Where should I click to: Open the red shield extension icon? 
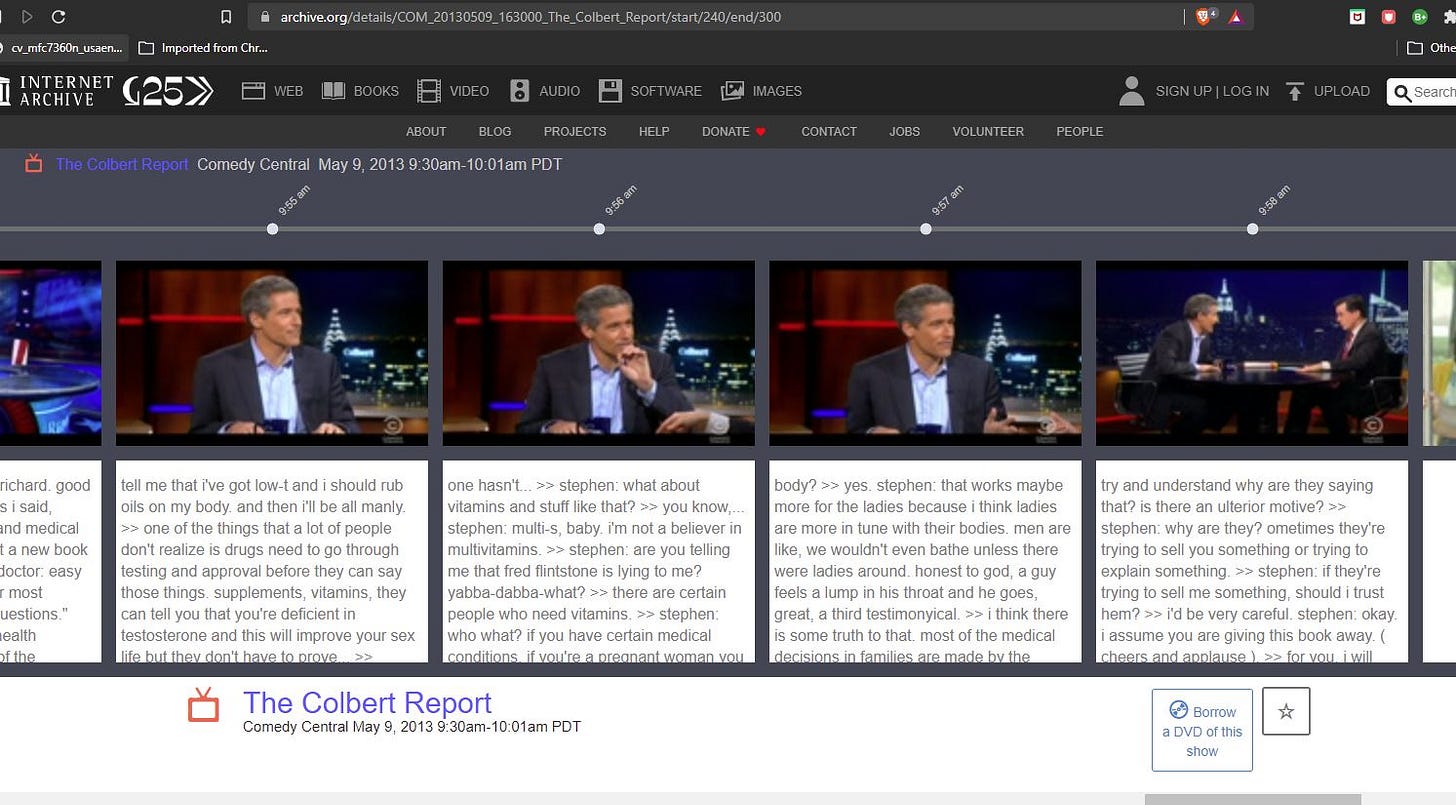click(1388, 17)
